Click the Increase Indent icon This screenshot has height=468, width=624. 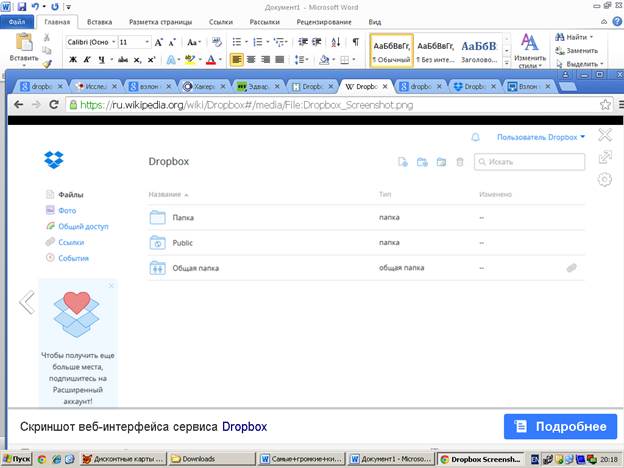(317, 42)
